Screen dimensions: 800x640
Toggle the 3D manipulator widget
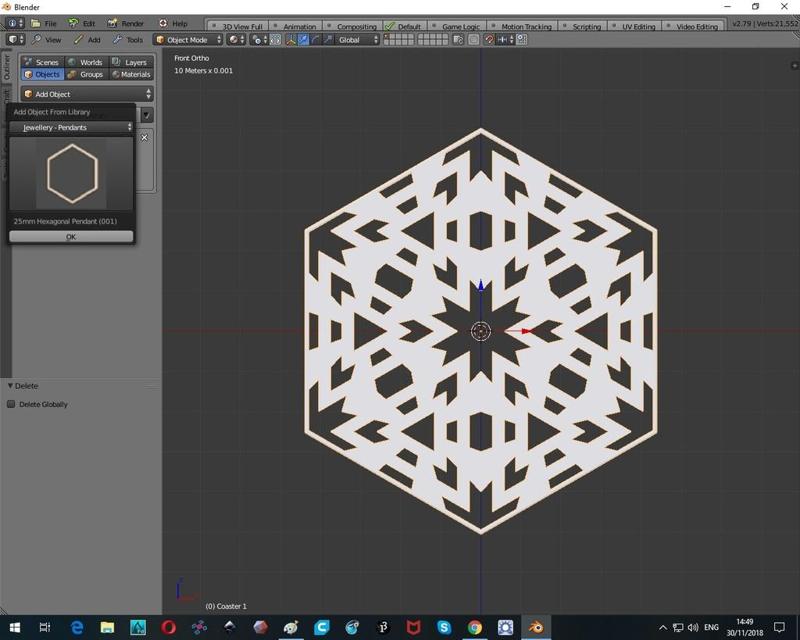[x=290, y=40]
